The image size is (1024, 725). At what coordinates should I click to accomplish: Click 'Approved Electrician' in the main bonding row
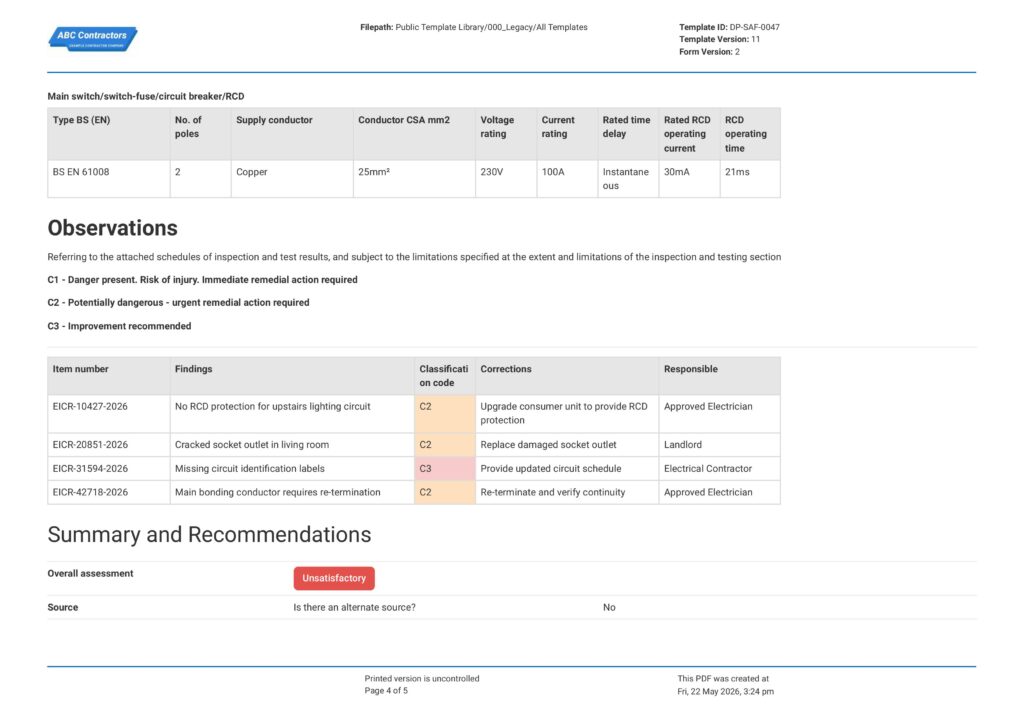click(708, 492)
